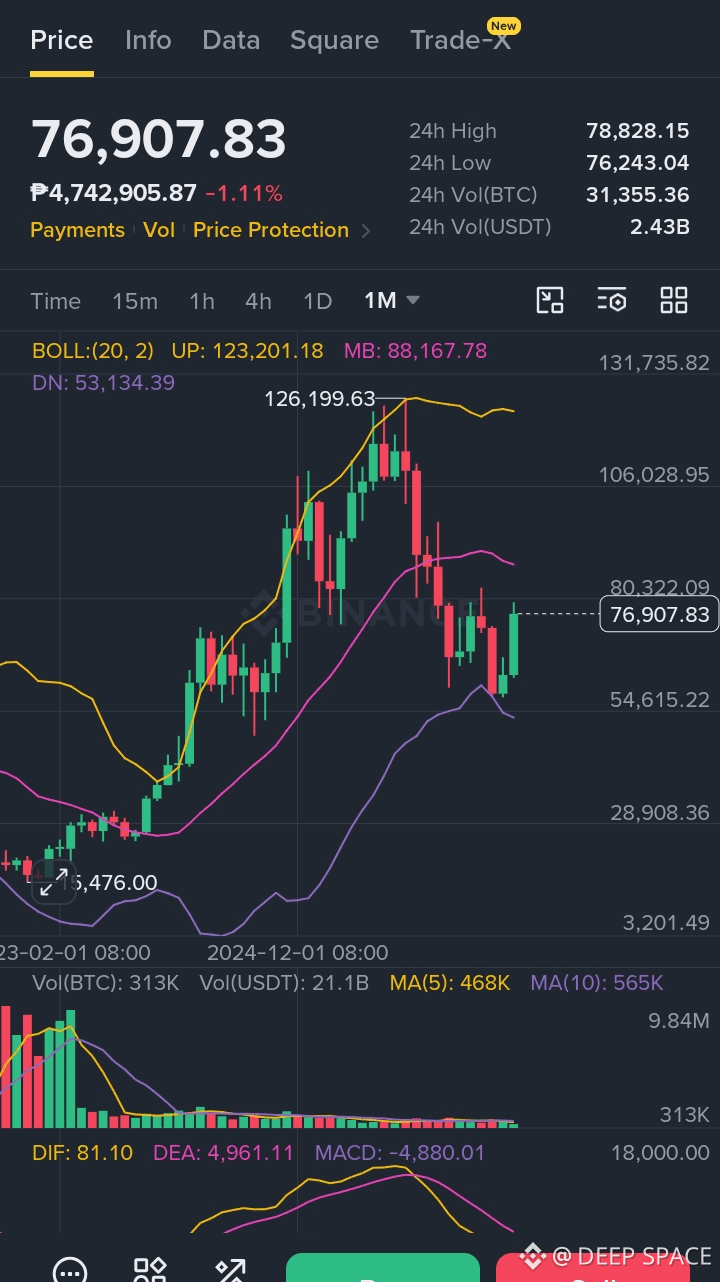This screenshot has width=720, height=1282.
Task: Click the current price label 76,907.83 on axis
Action: [x=659, y=613]
